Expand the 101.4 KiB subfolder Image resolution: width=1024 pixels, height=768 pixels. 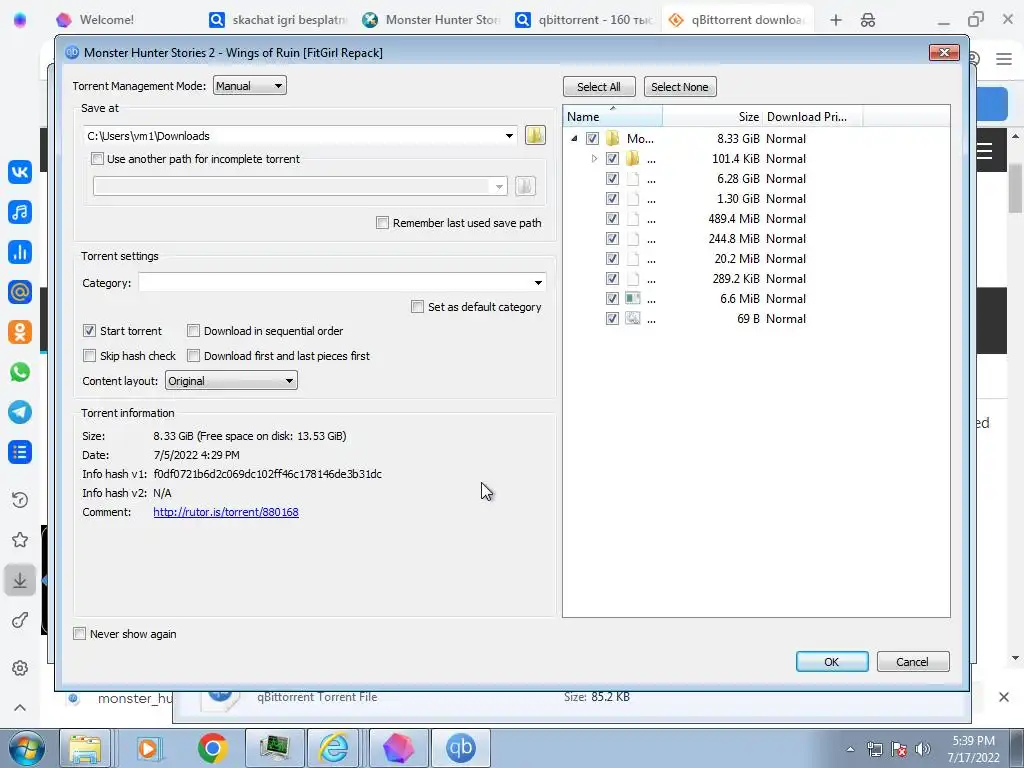click(594, 159)
